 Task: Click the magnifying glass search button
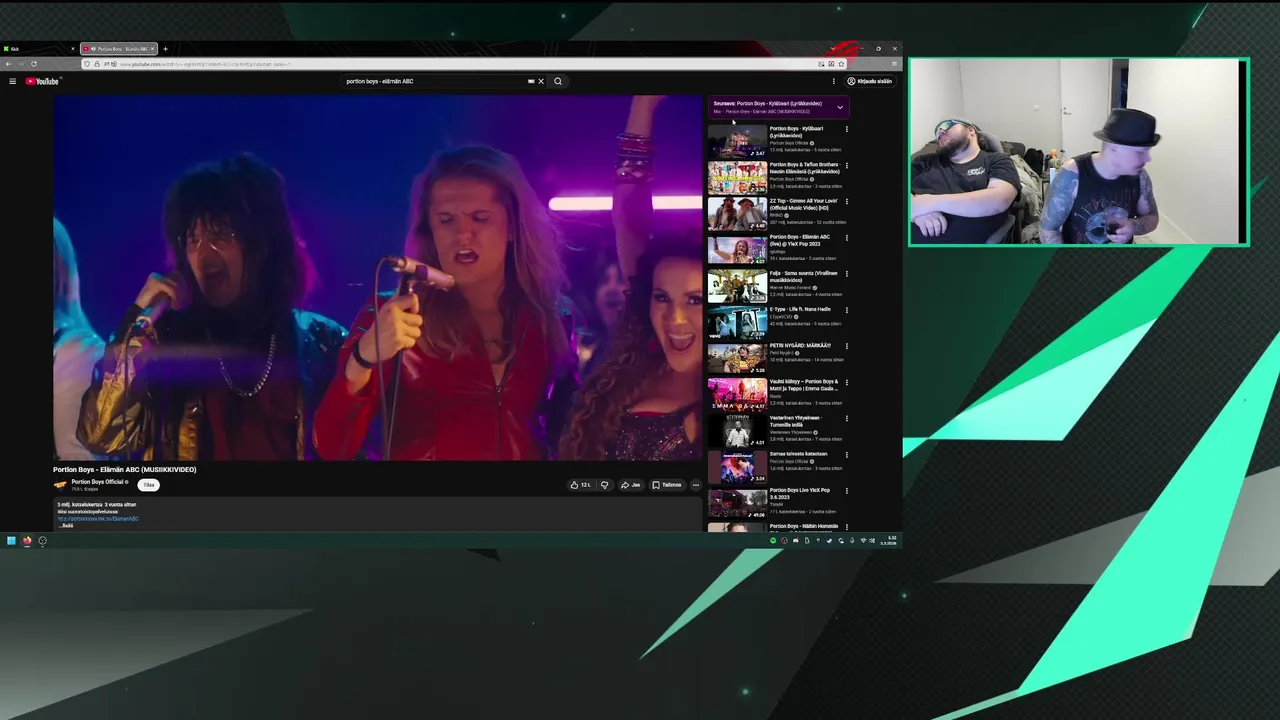558,81
